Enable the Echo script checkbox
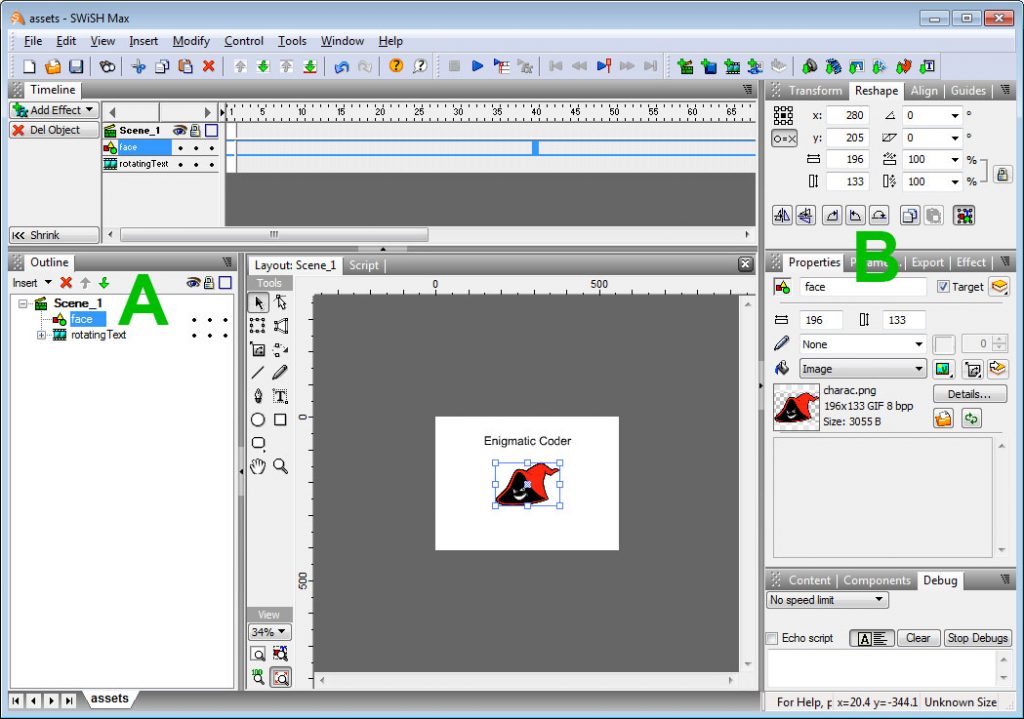The height and width of the screenshot is (719, 1024). coord(772,638)
